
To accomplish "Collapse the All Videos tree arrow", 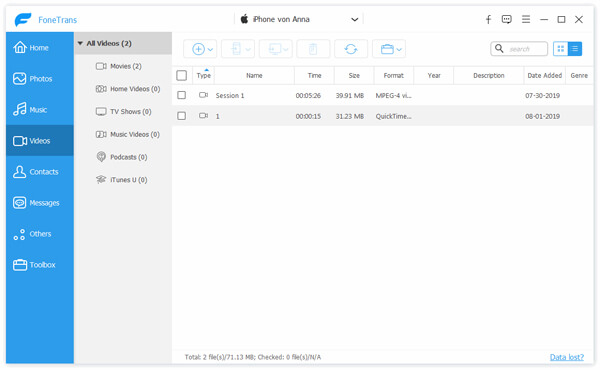I will 80,43.
